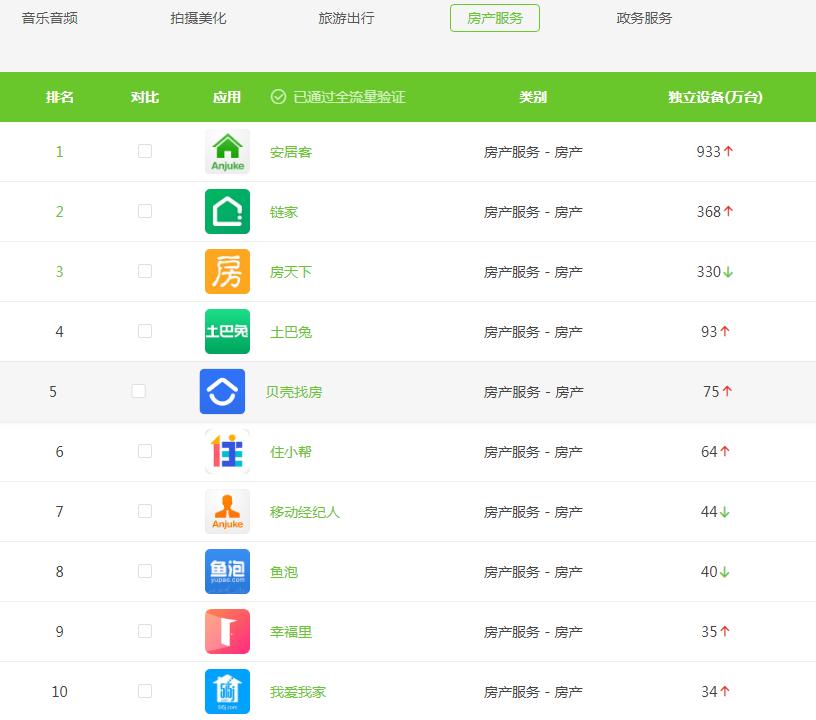Screen dimensions: 816x720
Task: Select the 房天下 orange icon
Action: (x=227, y=271)
